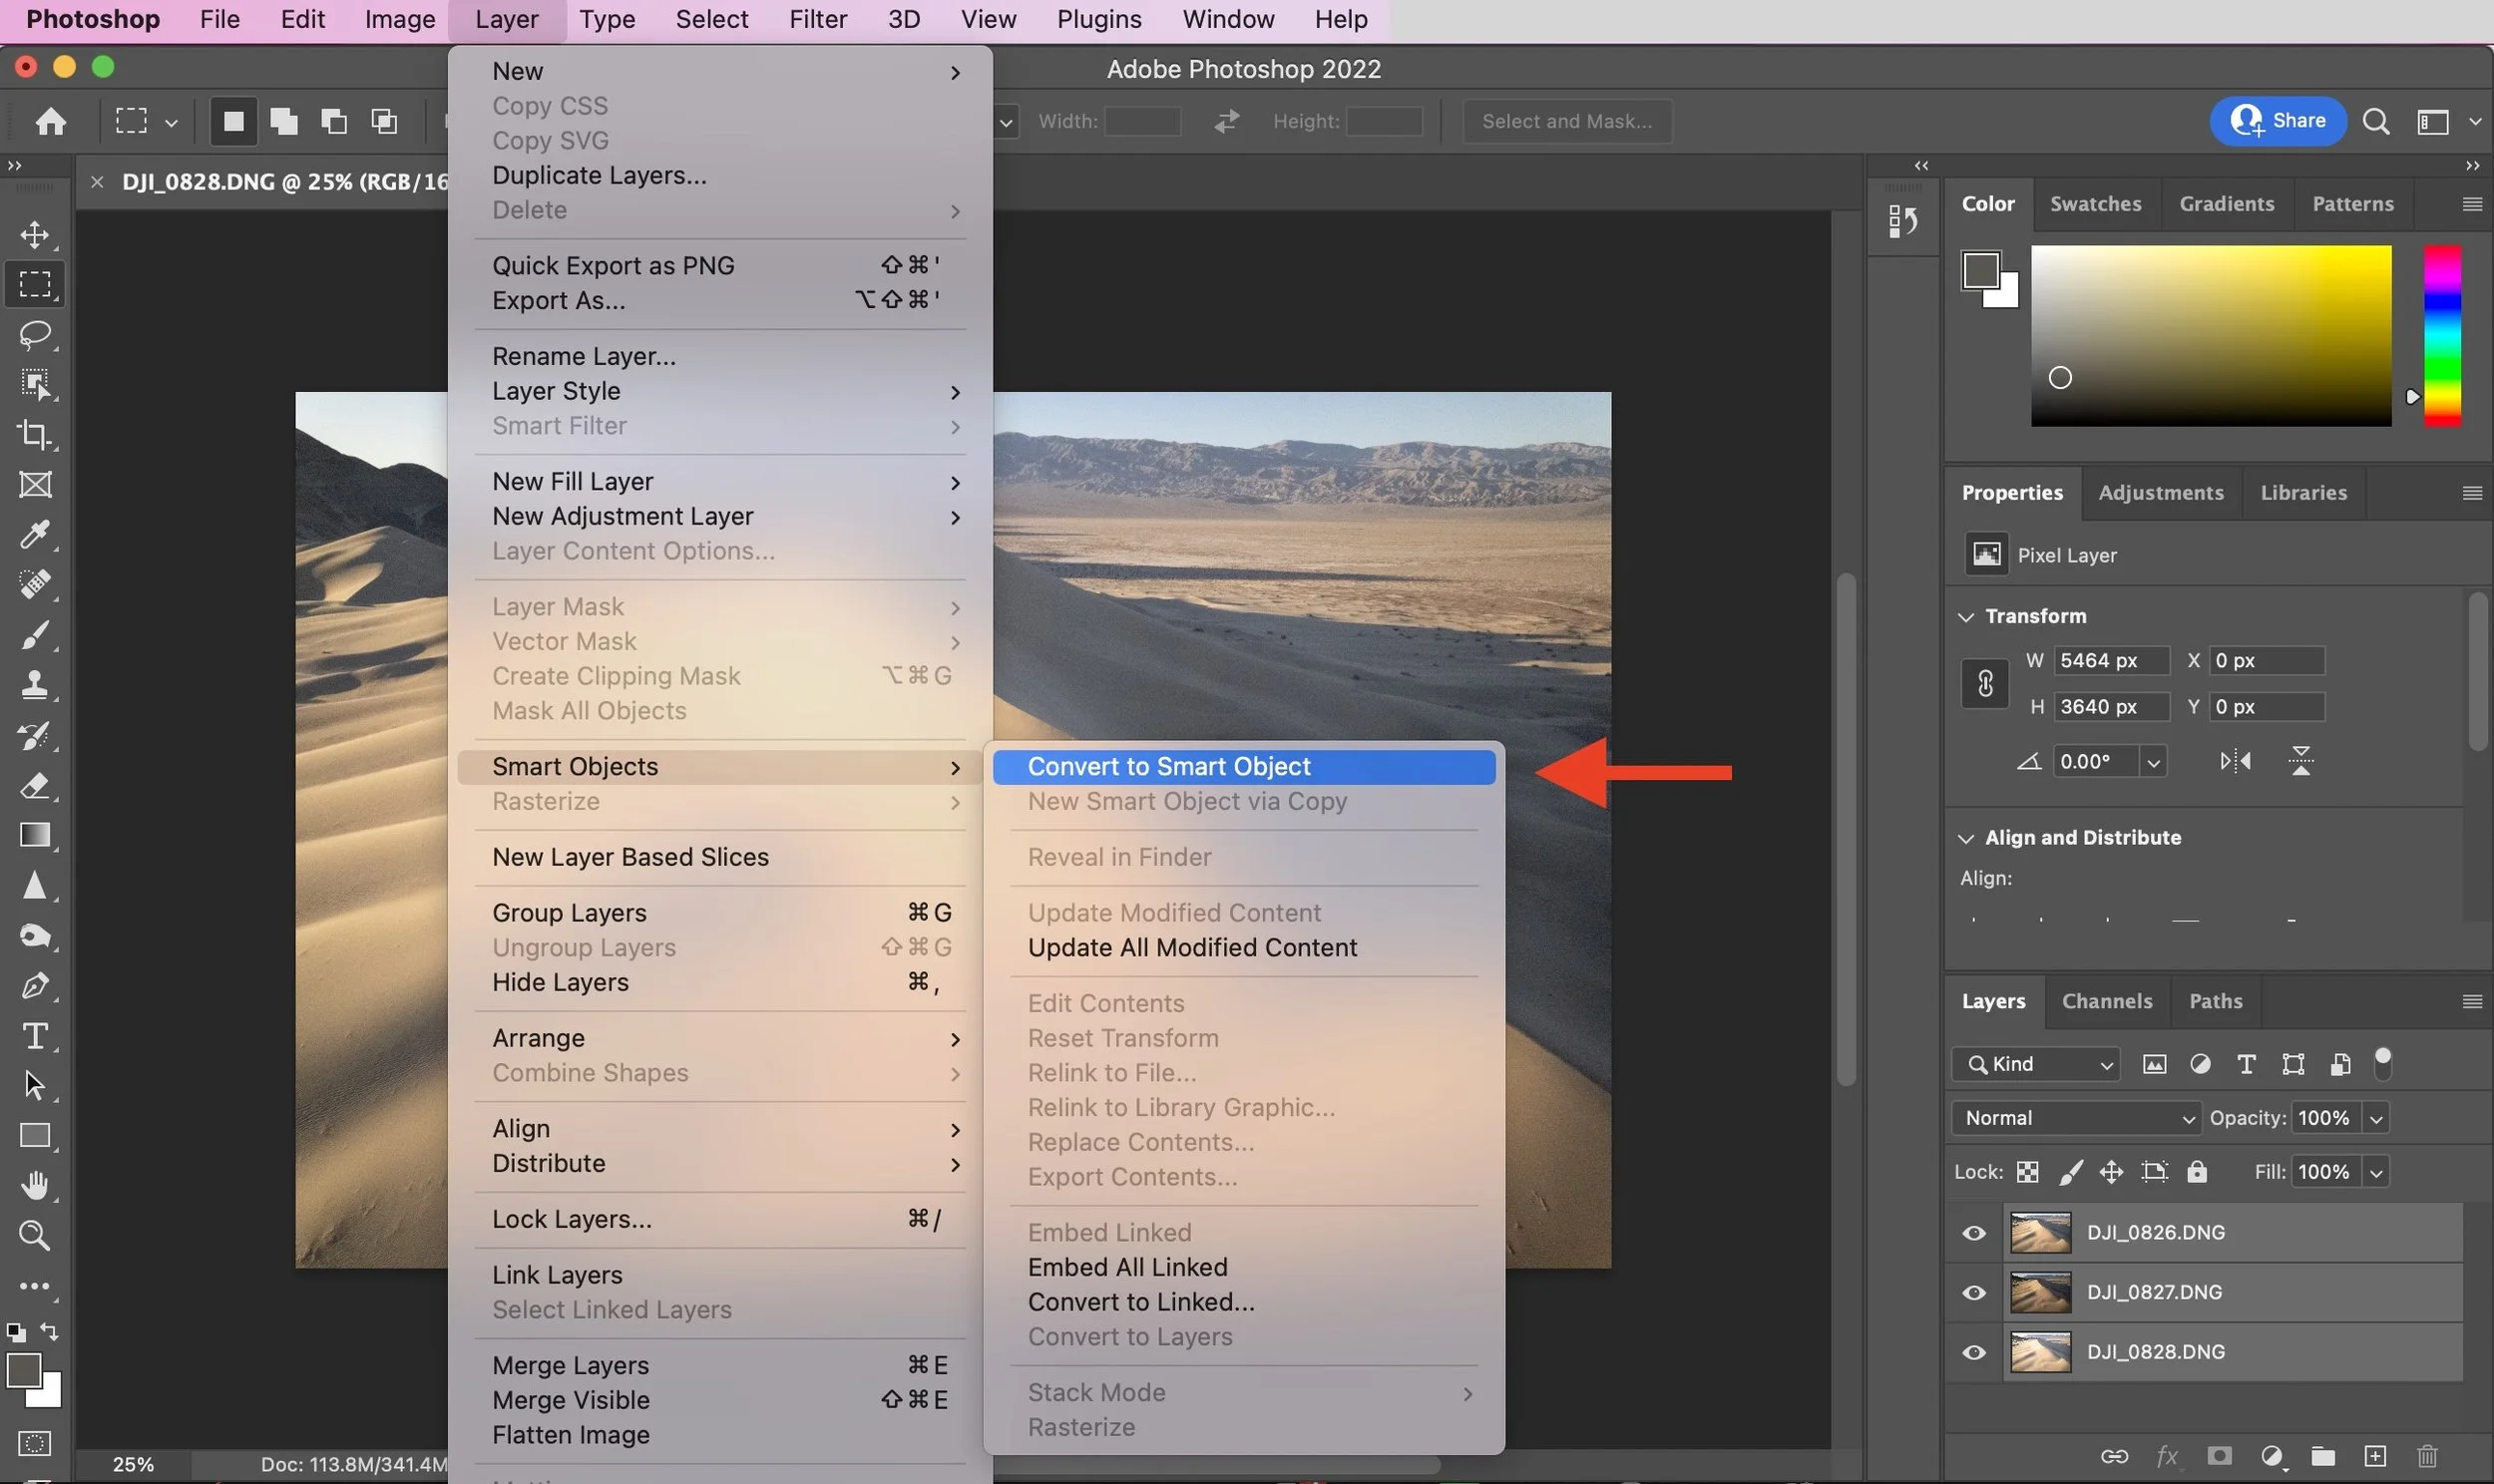The image size is (2494, 1484).
Task: Open the Normal blend mode dropdown
Action: (x=2076, y=1118)
